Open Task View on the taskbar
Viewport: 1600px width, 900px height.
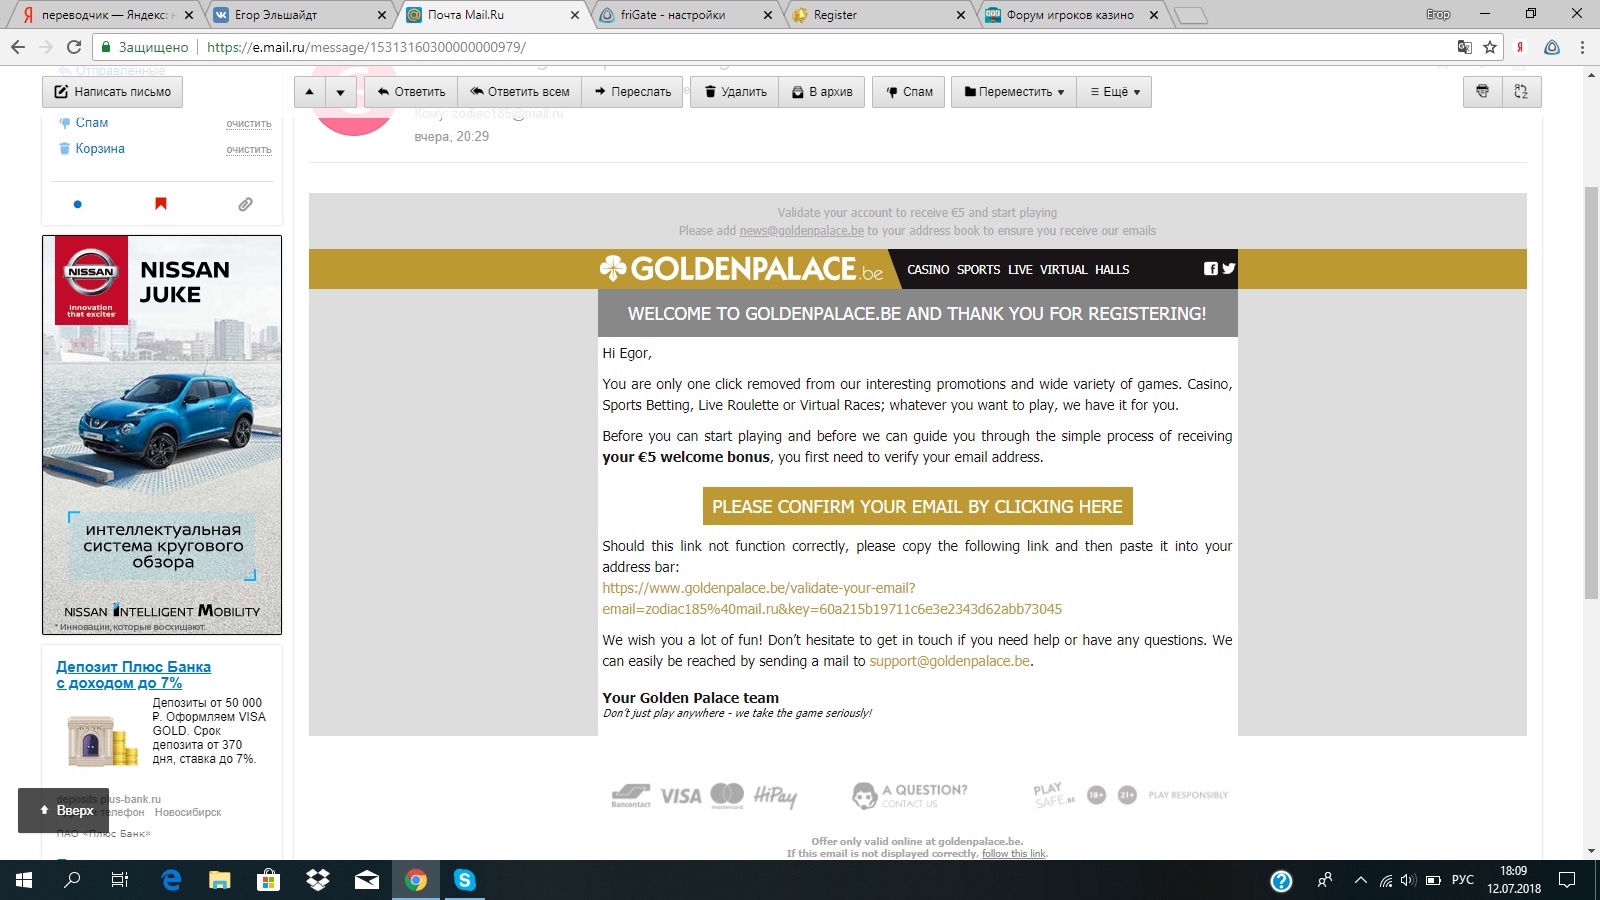pyautogui.click(x=120, y=880)
